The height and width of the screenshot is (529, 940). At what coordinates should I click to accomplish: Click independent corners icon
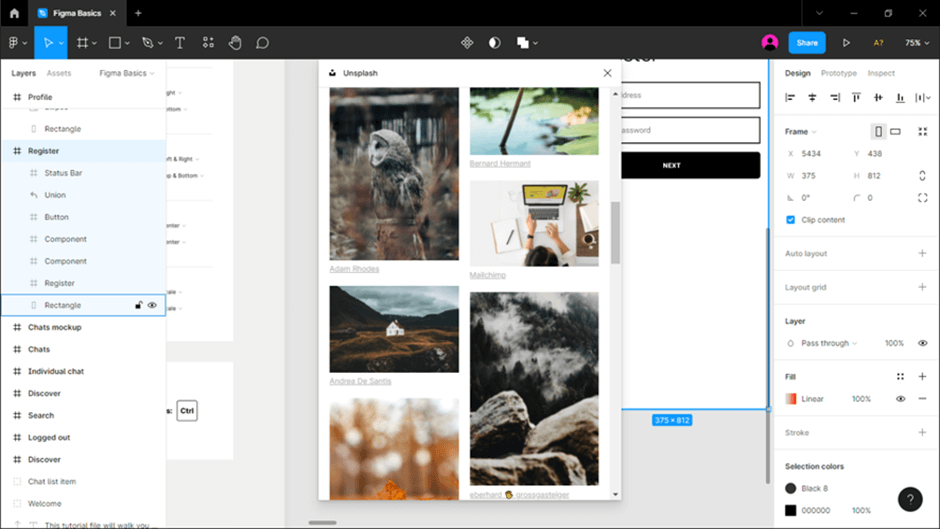click(x=923, y=198)
